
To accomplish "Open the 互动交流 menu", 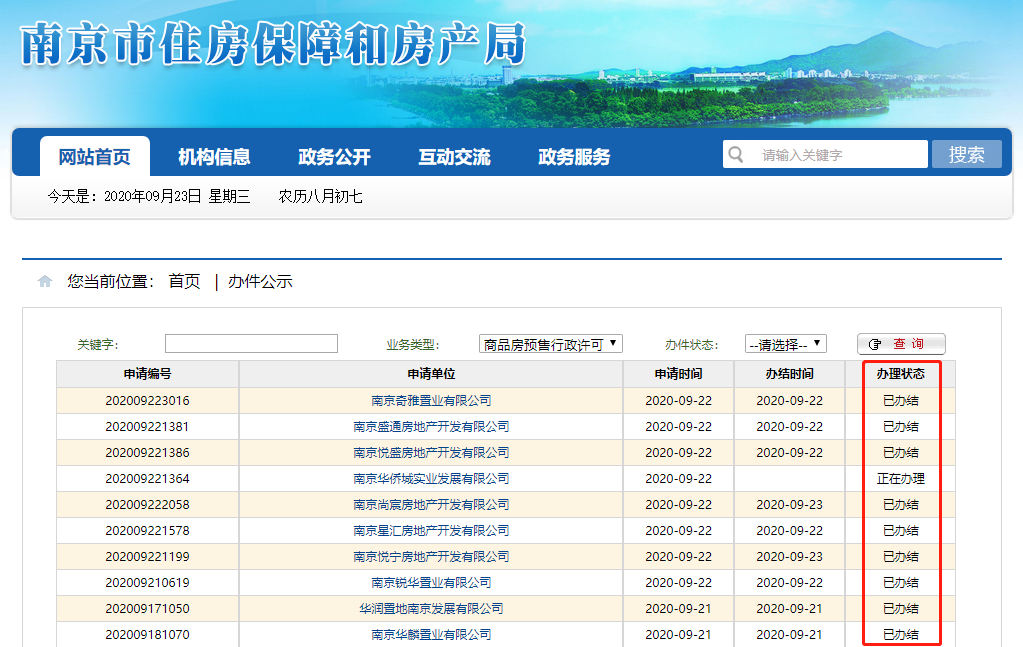I will [x=454, y=157].
